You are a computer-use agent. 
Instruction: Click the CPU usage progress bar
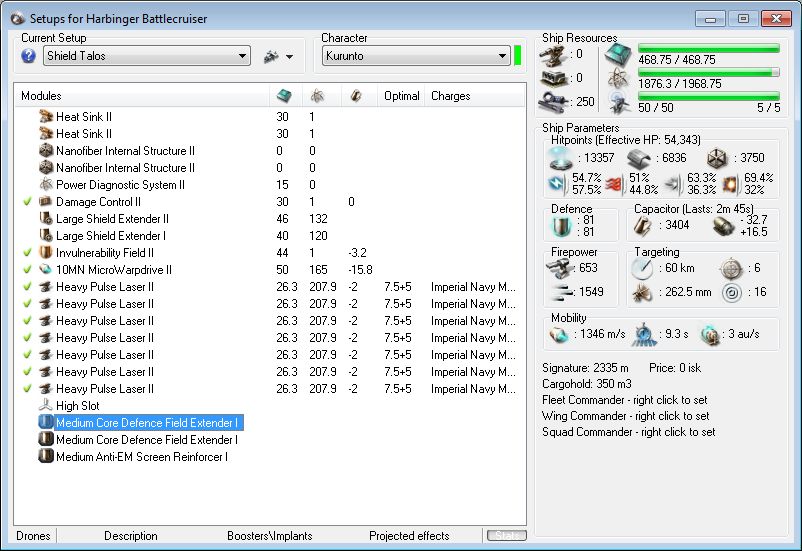(709, 49)
